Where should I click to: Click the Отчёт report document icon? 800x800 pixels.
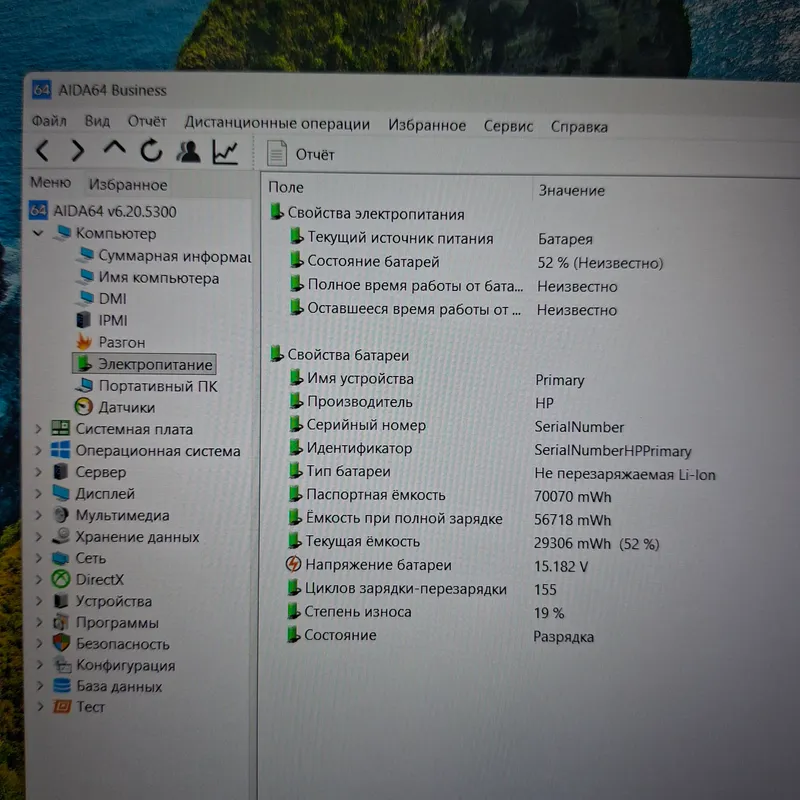[277, 154]
